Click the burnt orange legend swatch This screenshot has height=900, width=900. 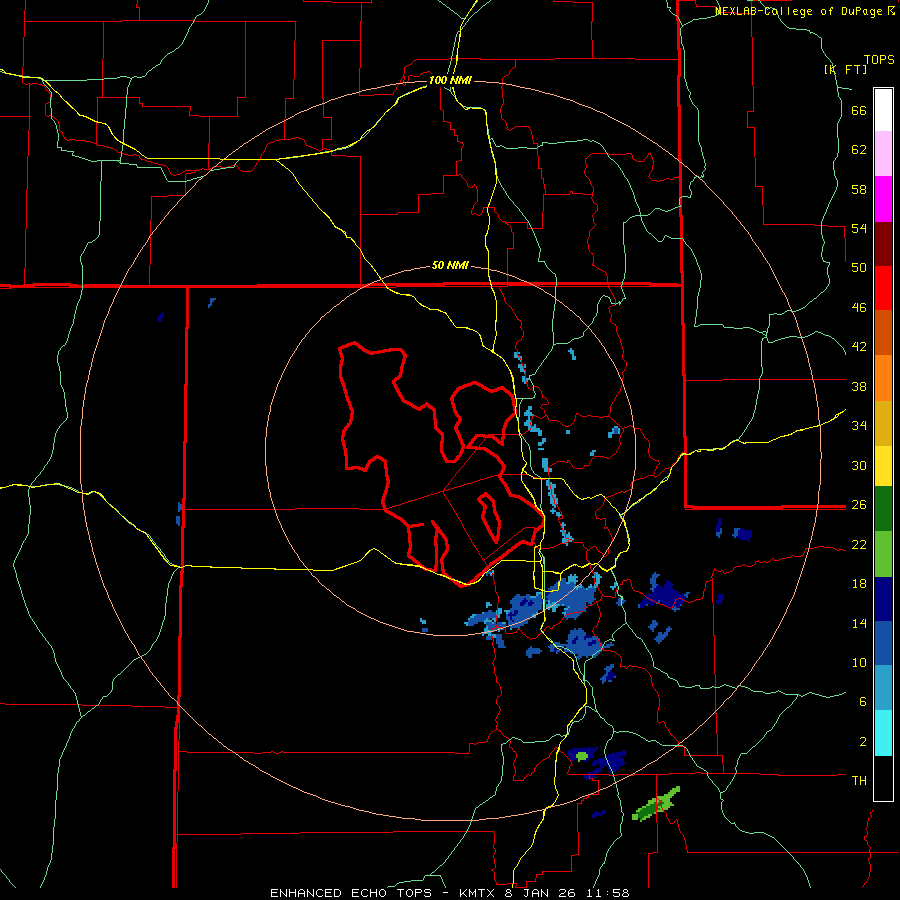[x=883, y=333]
